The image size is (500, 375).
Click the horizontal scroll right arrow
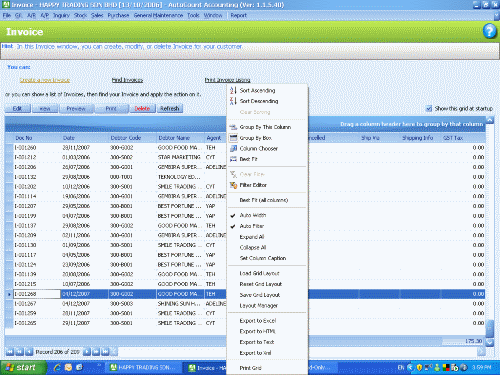coord(481,352)
